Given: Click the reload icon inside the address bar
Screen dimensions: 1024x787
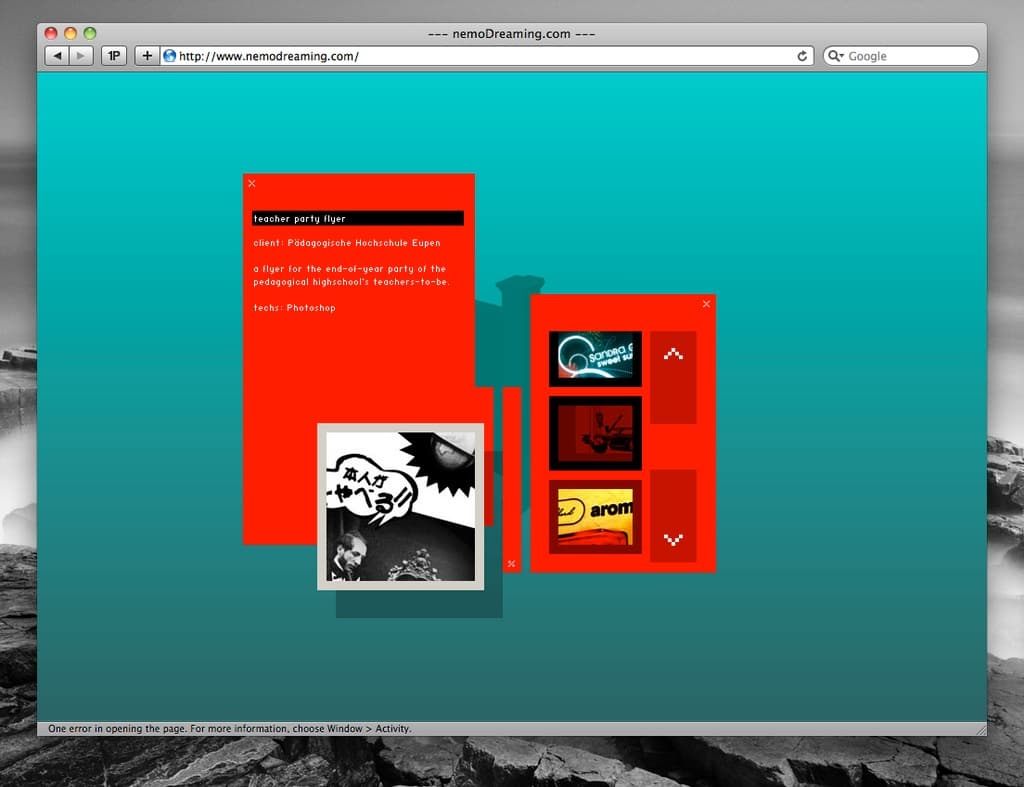Looking at the screenshot, I should click(x=801, y=56).
